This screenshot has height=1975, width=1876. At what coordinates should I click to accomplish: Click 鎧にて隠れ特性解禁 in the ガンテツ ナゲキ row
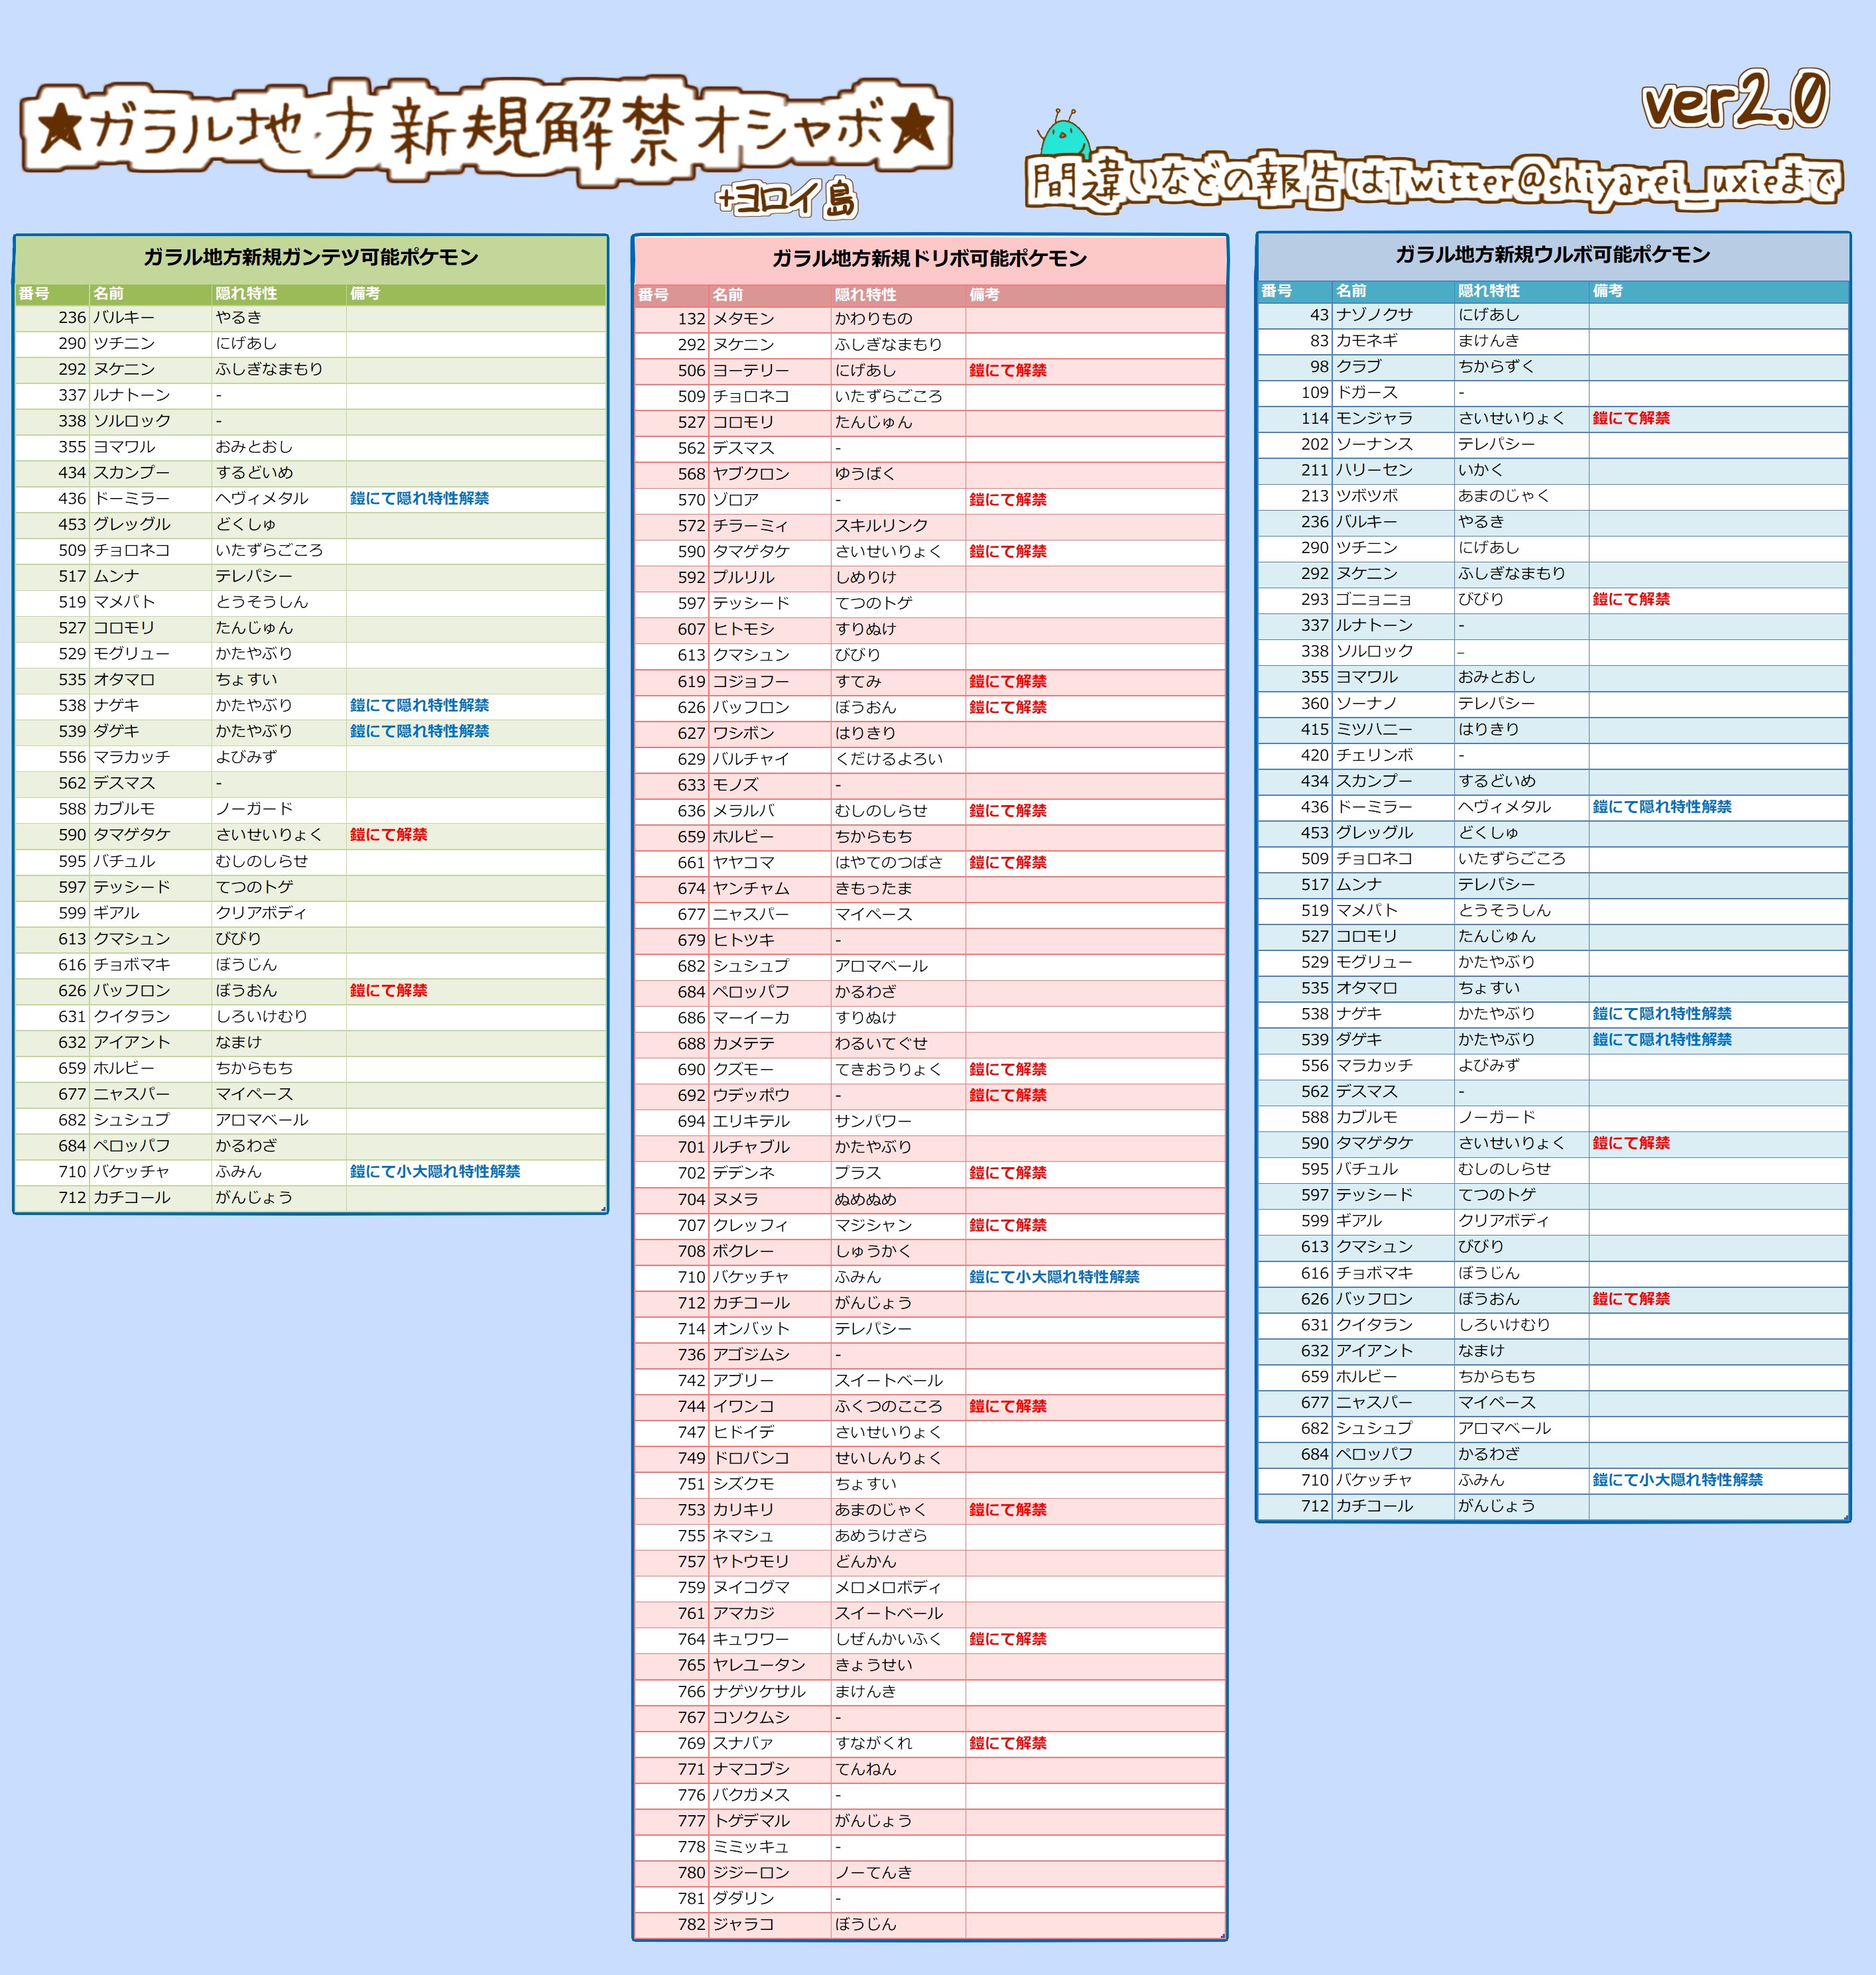pyautogui.click(x=419, y=706)
